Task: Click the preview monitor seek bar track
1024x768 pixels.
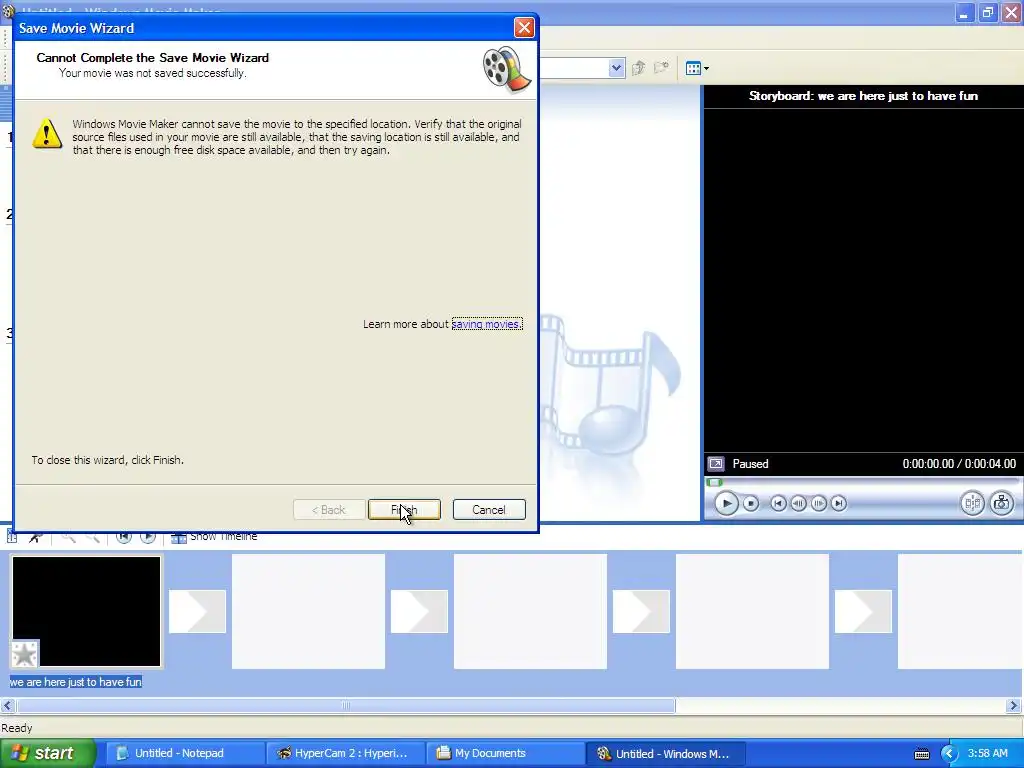Action: 862,482
